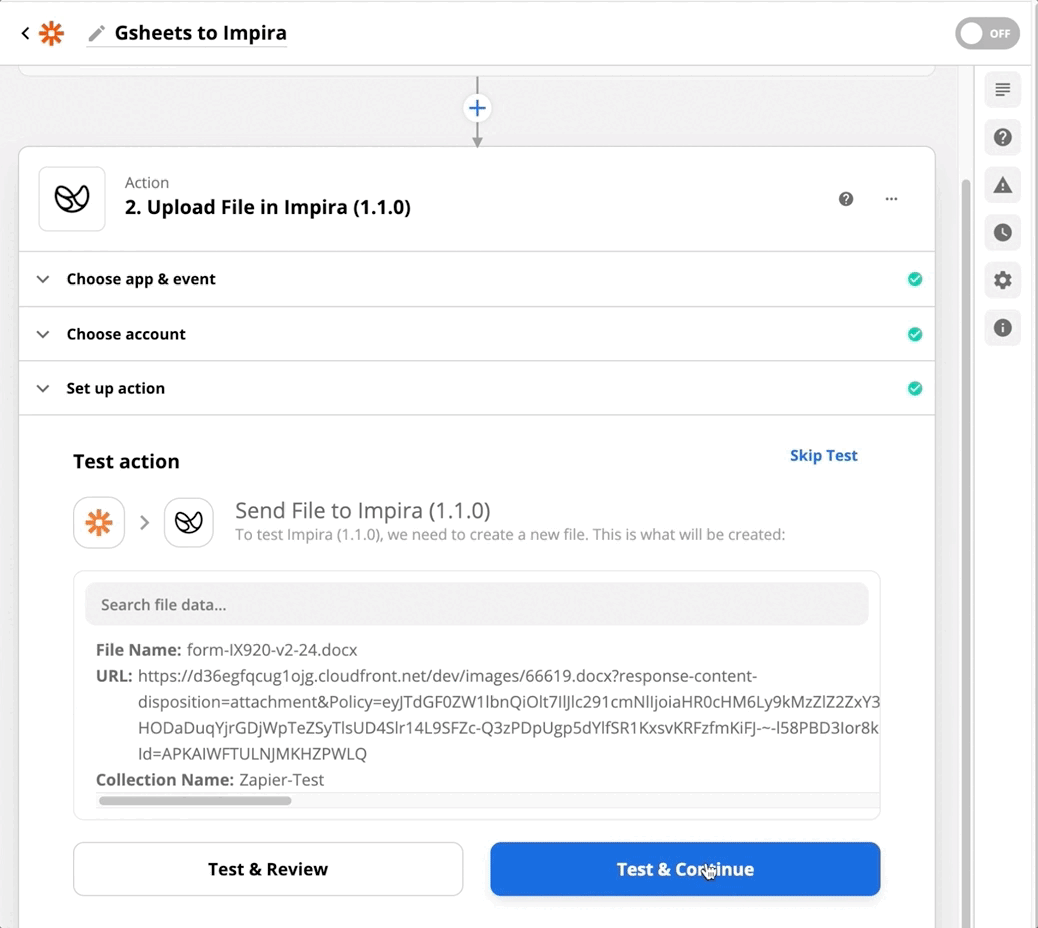This screenshot has height=928, width=1038.
Task: Open the help question mark in sidebar
Action: tap(1002, 137)
